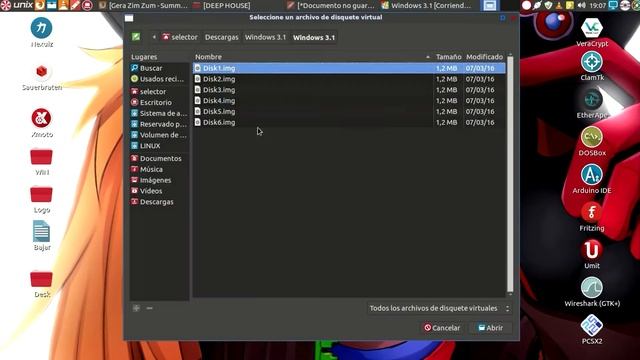Viewport: 640px width, 360px height.
Task: Open Reservado p... volume in sidebar
Action: pyautogui.click(x=159, y=124)
